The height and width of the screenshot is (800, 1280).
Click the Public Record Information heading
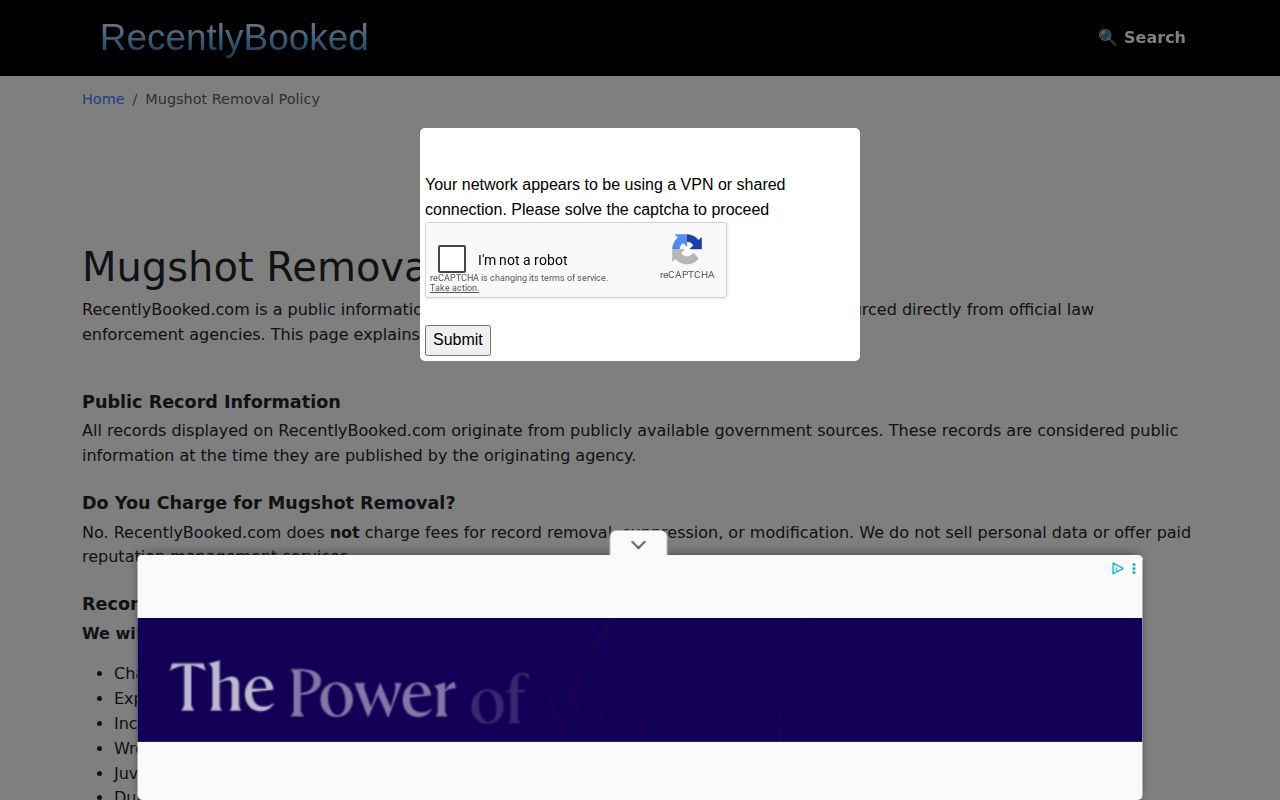[x=211, y=402]
